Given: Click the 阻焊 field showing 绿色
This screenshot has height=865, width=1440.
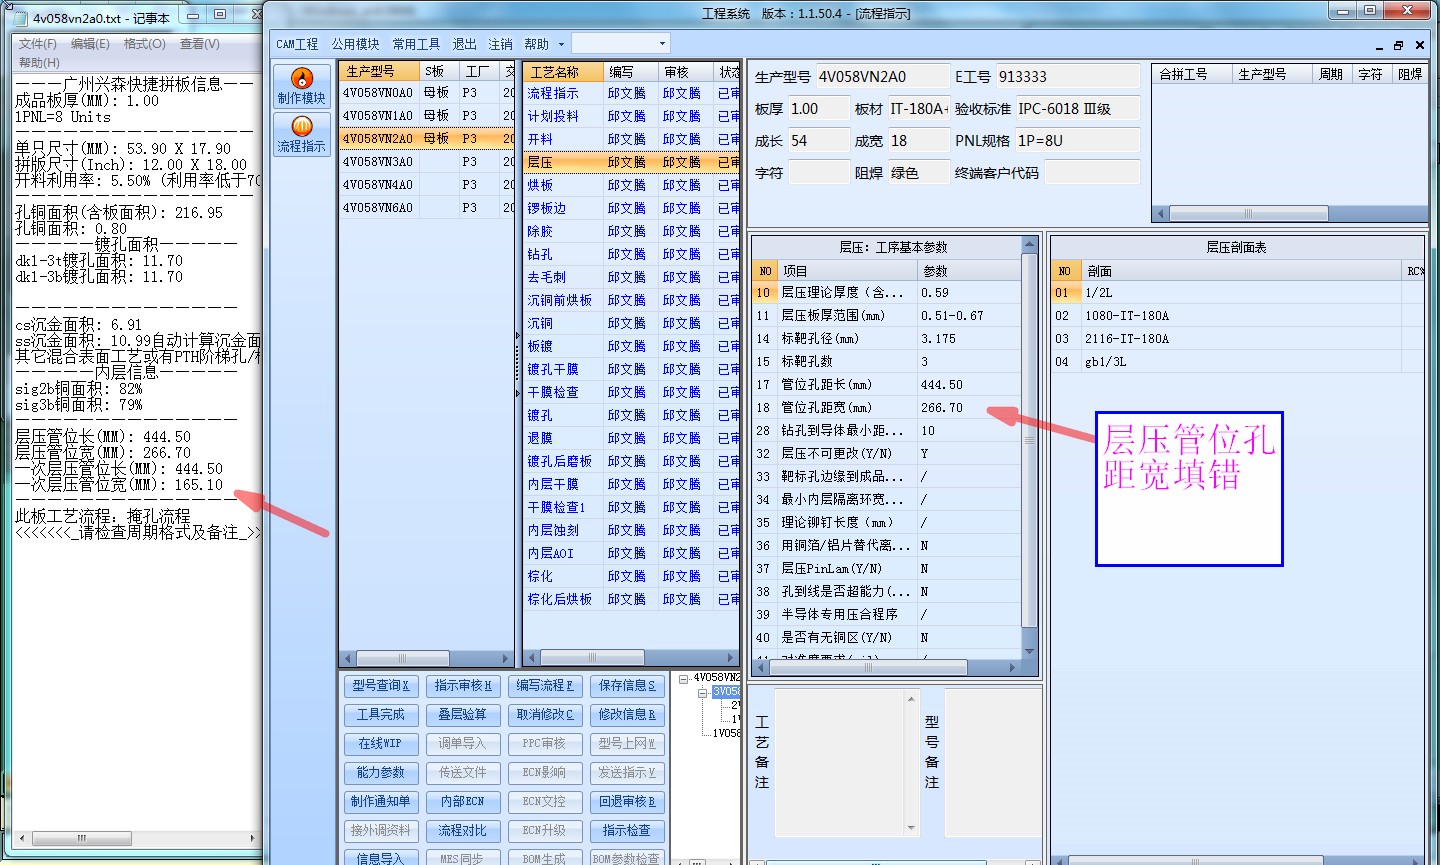Looking at the screenshot, I should (x=918, y=173).
